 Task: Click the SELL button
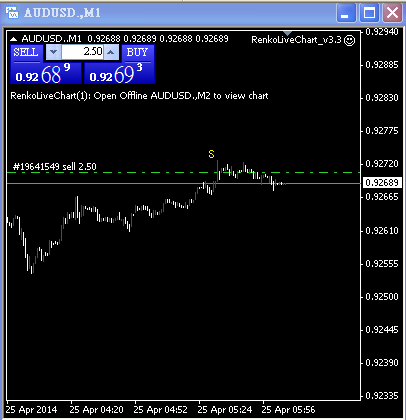[26, 53]
